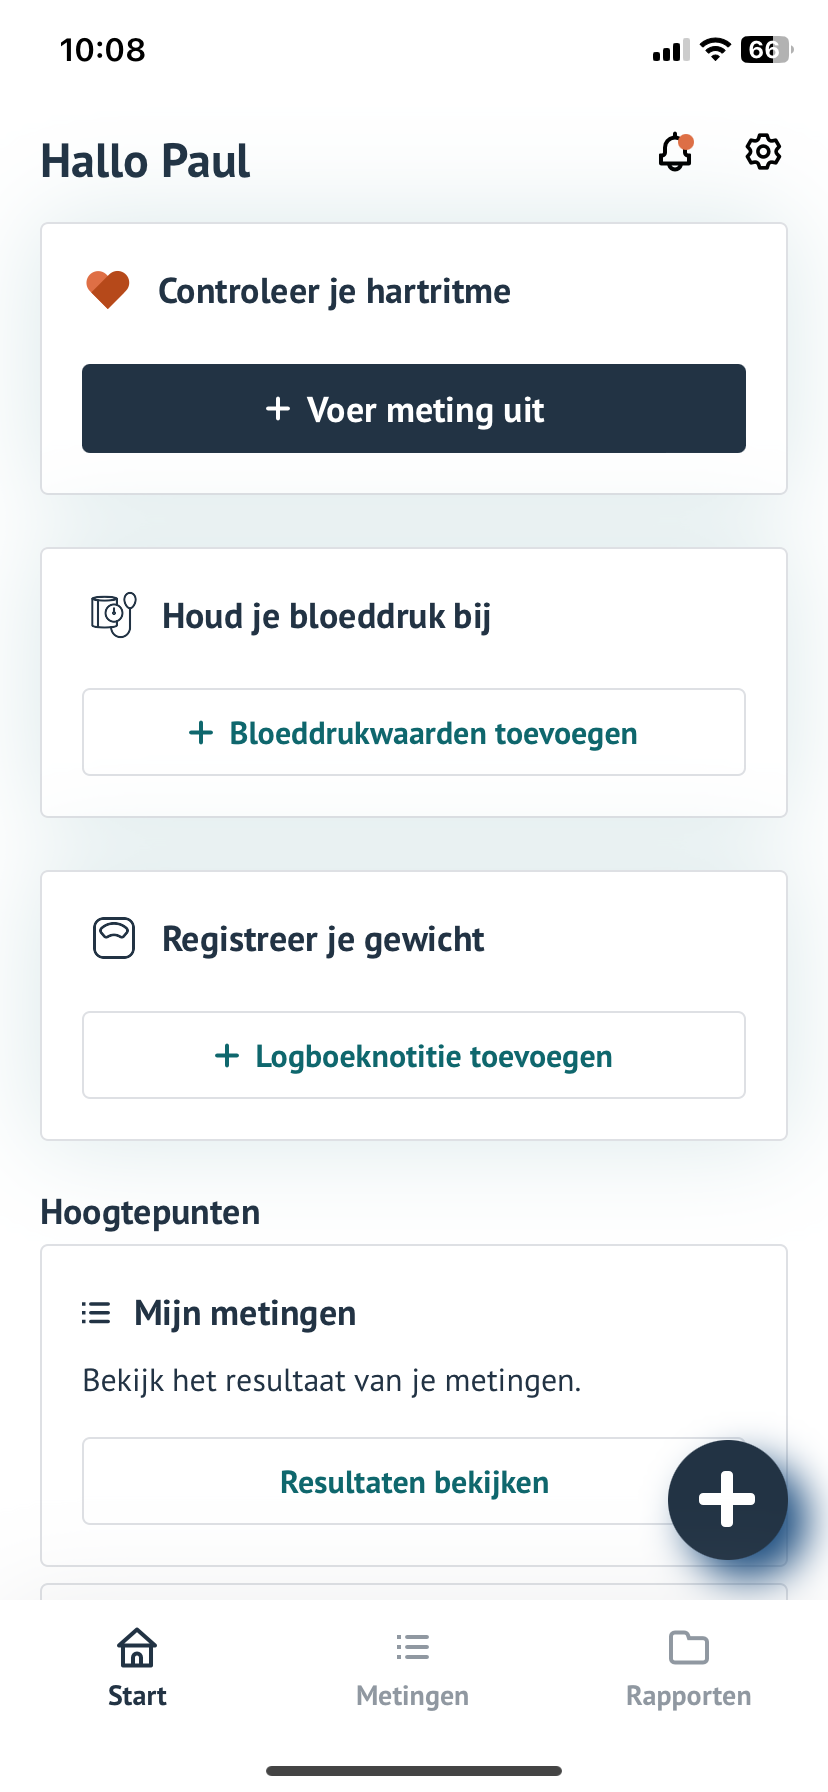The width and height of the screenshot is (828, 1792).
Task: Tap the Mijn metingen card title
Action: click(x=245, y=1313)
